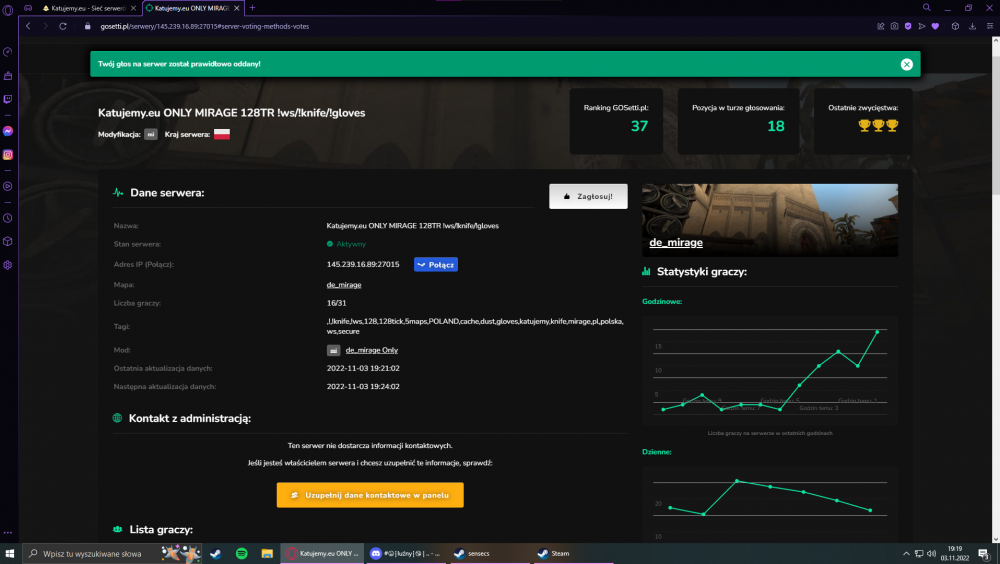Open the ad blocker shield icon
1000x564 pixels.
coord(908,26)
